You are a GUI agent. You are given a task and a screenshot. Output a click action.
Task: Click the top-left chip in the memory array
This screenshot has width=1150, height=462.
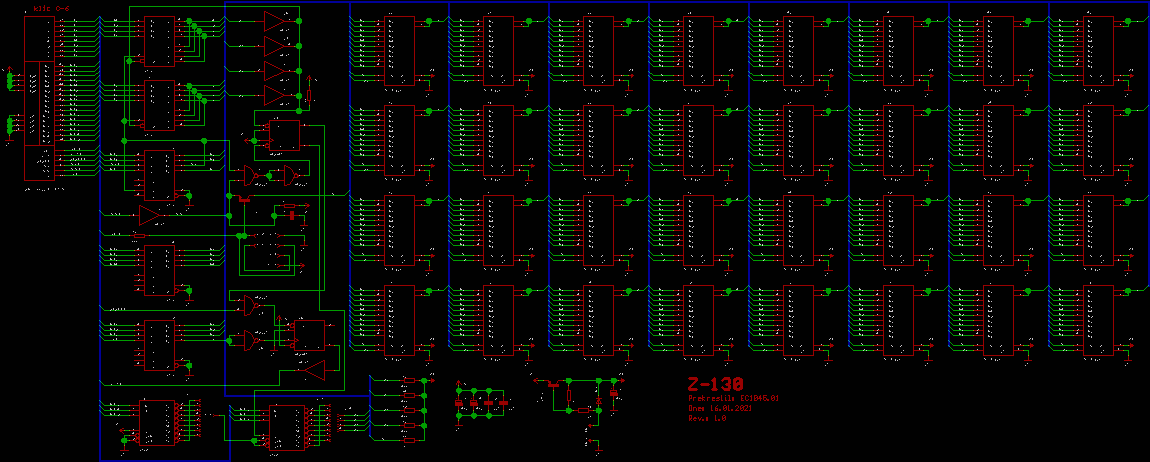point(399,50)
